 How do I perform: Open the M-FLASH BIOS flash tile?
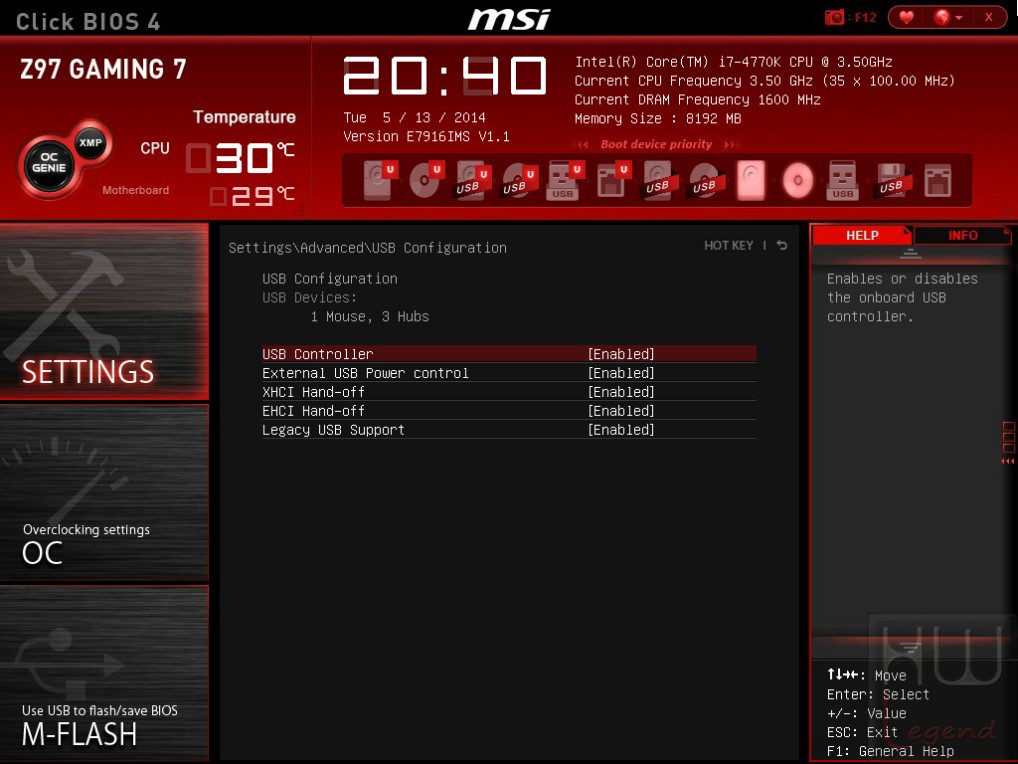pyautogui.click(x=105, y=673)
